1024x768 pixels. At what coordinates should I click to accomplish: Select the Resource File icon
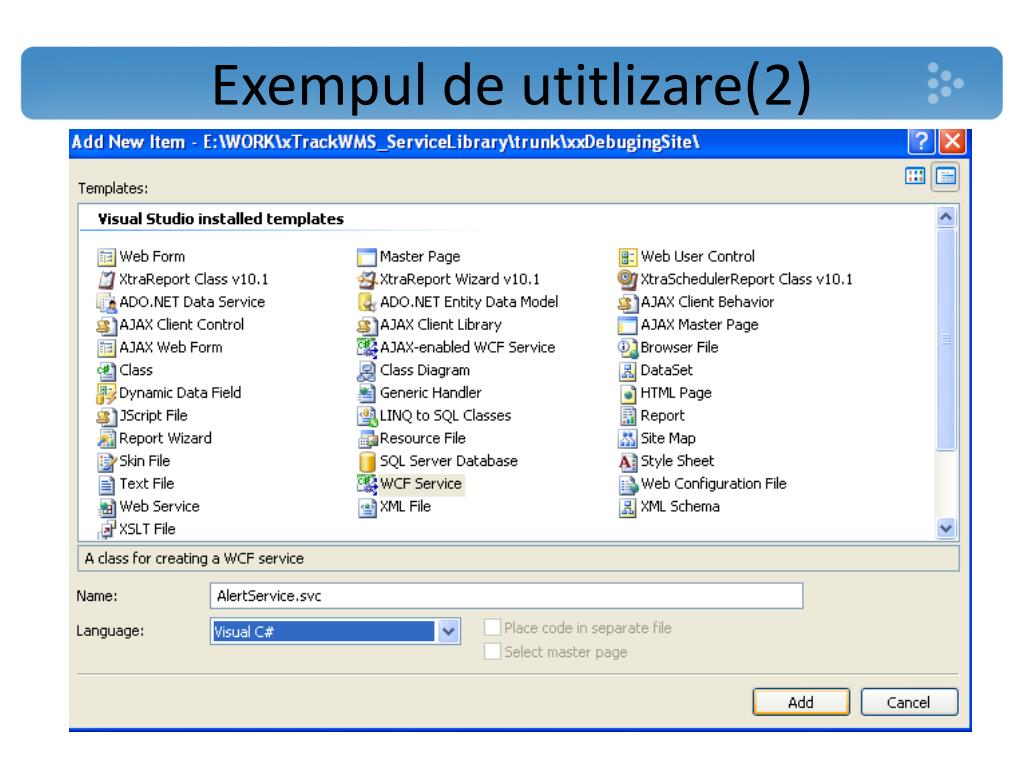[367, 439]
